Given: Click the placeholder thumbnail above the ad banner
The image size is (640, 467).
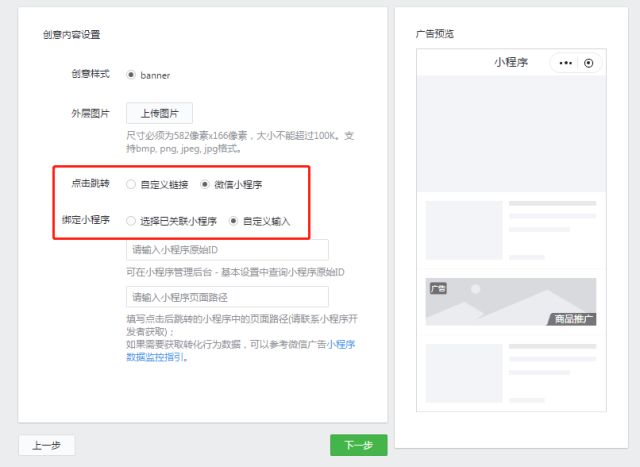Looking at the screenshot, I should tap(461, 230).
